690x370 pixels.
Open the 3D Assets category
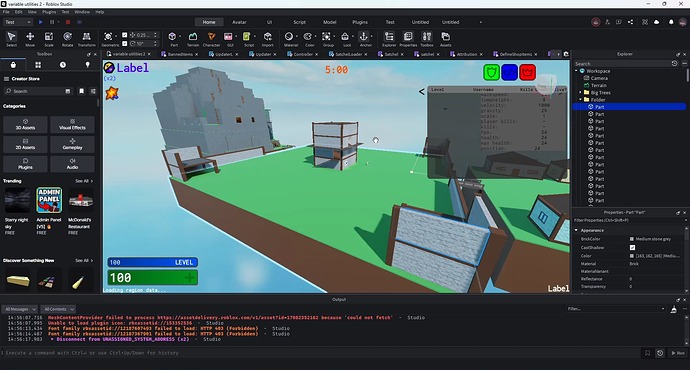(x=25, y=124)
